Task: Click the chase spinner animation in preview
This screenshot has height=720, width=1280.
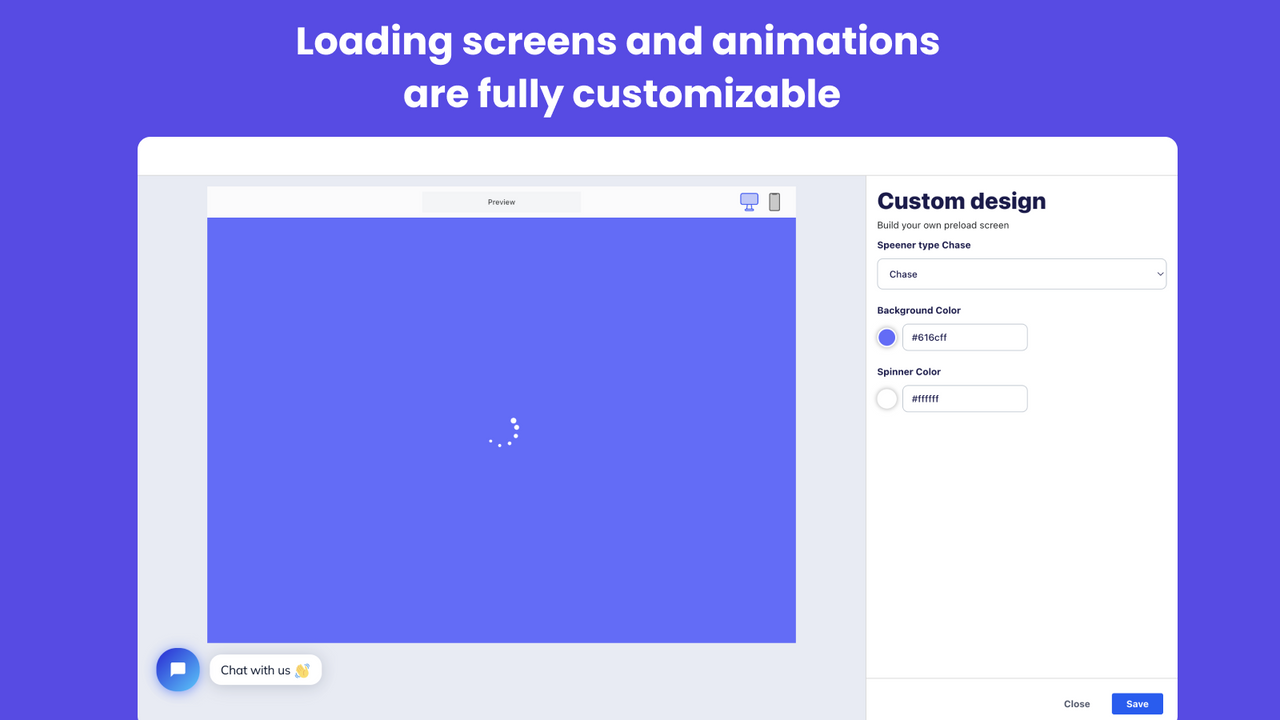Action: tap(504, 432)
